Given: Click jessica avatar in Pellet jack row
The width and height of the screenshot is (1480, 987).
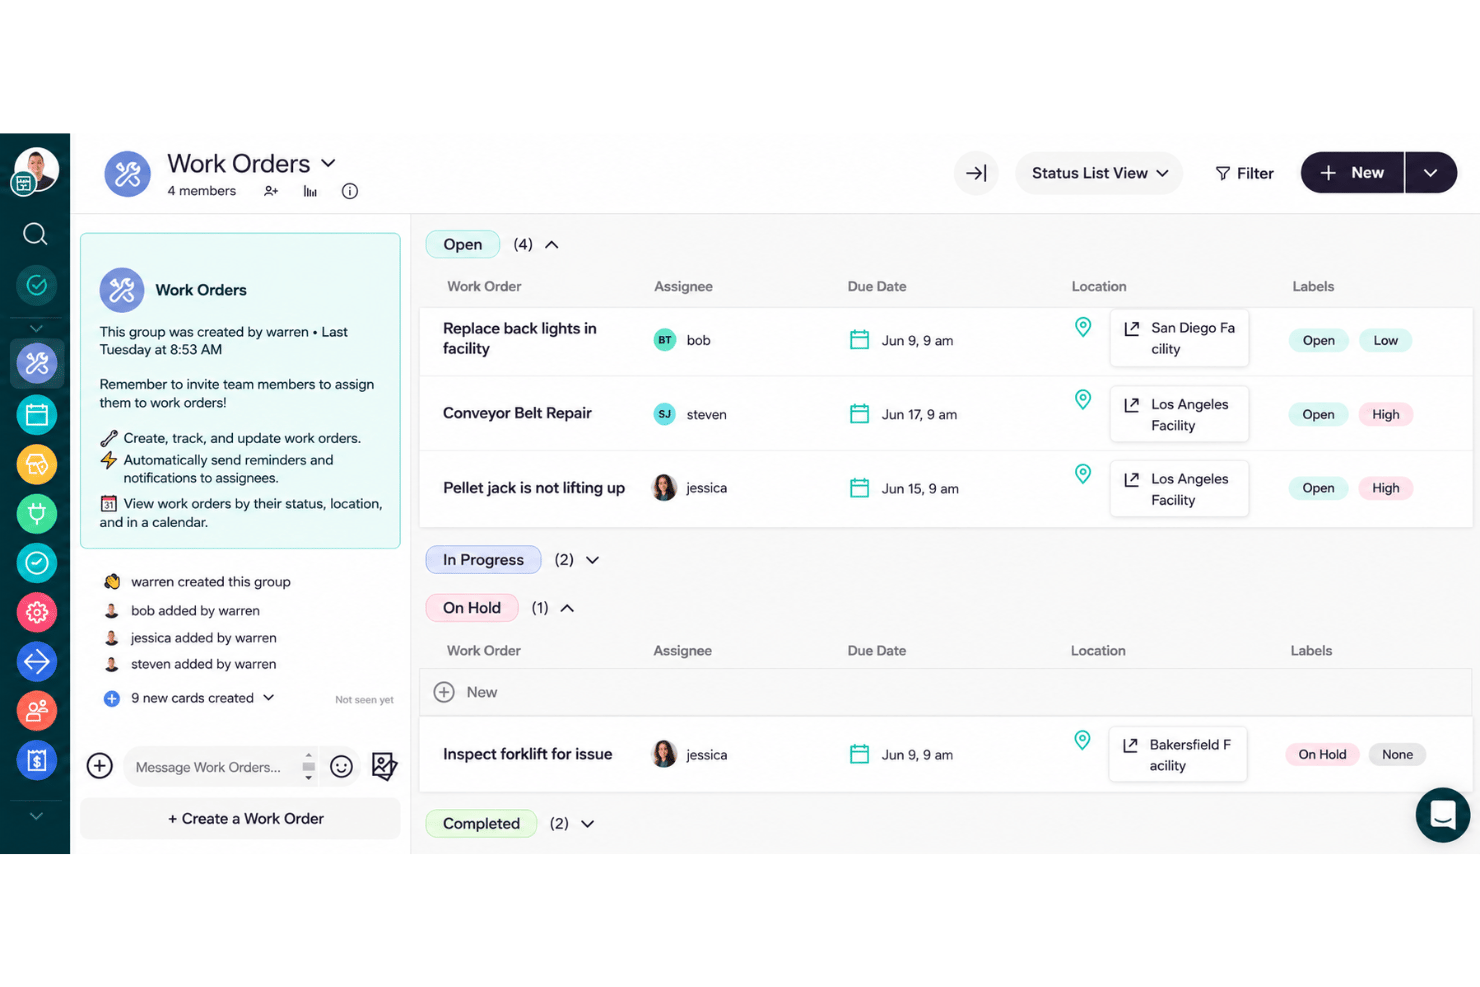Looking at the screenshot, I should click(x=664, y=488).
